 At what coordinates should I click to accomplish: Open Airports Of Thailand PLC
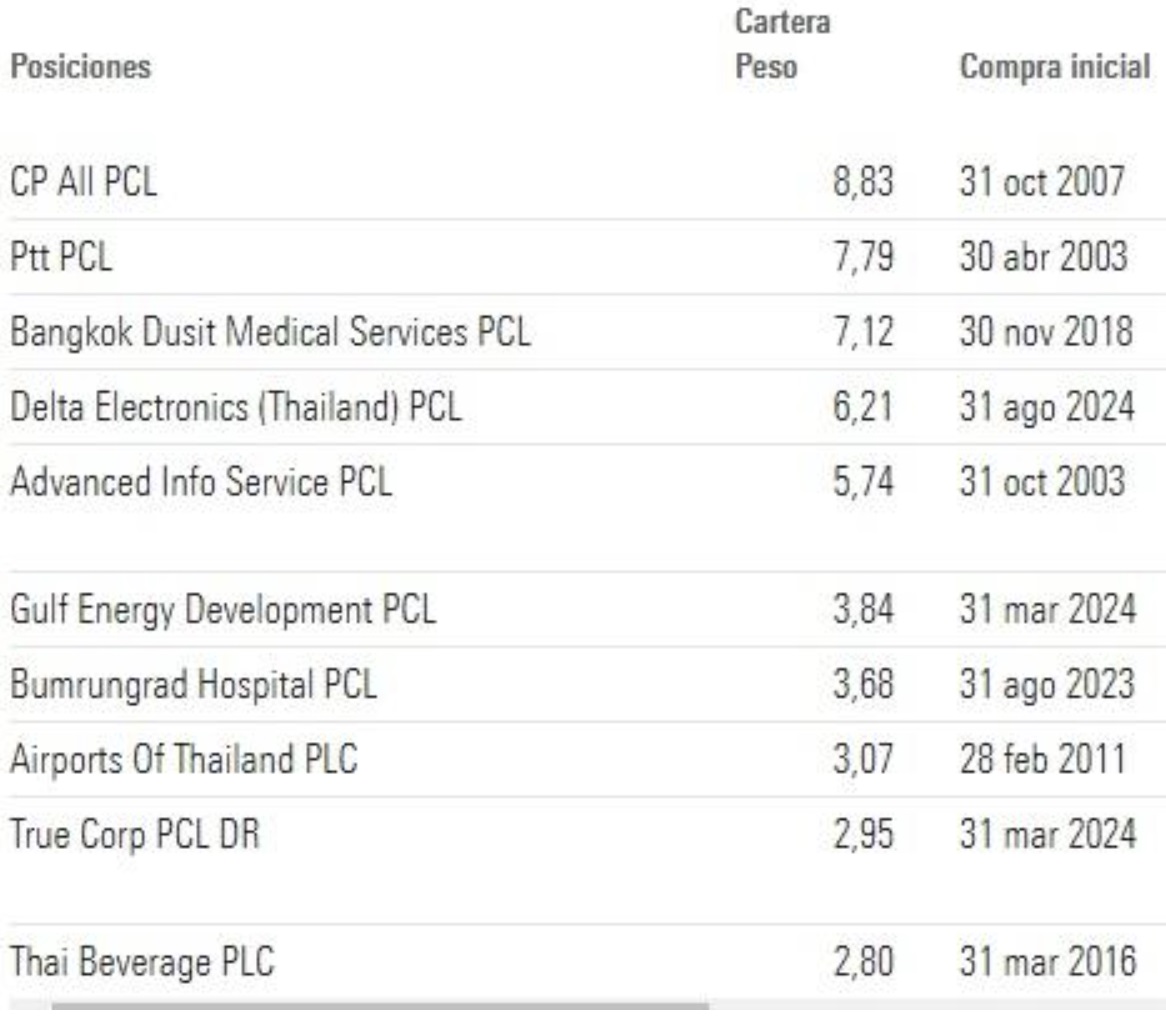(x=183, y=760)
